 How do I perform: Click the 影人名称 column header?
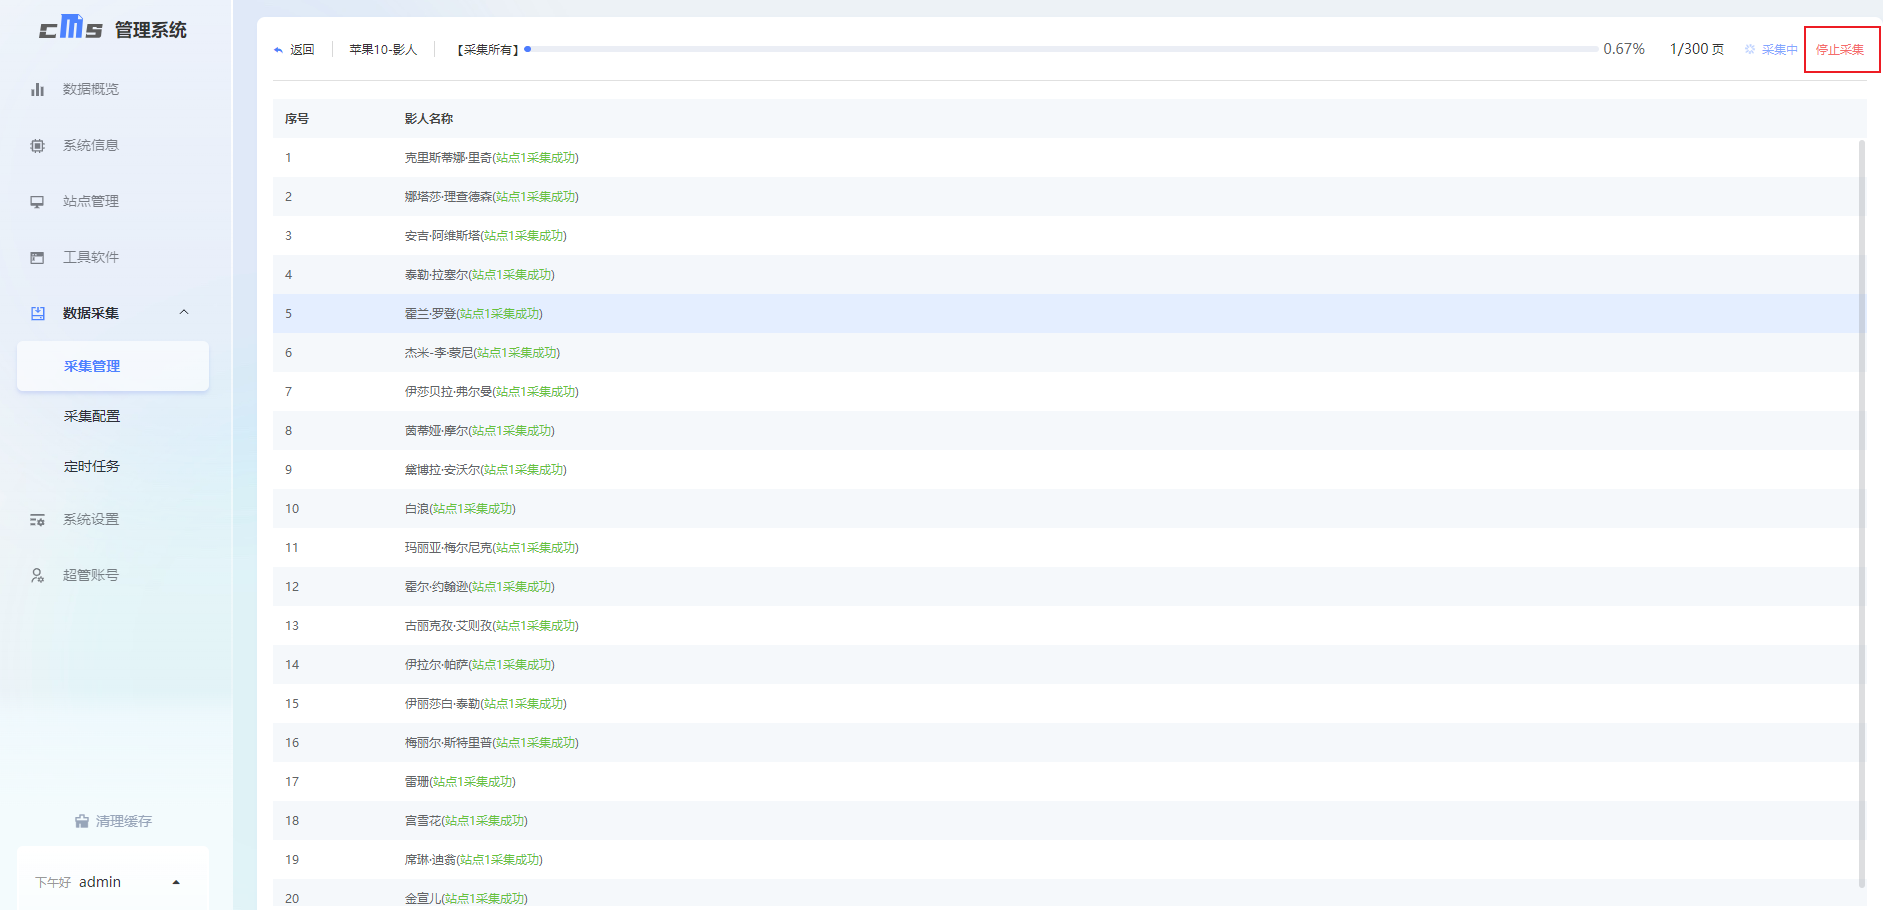pyautogui.click(x=429, y=118)
